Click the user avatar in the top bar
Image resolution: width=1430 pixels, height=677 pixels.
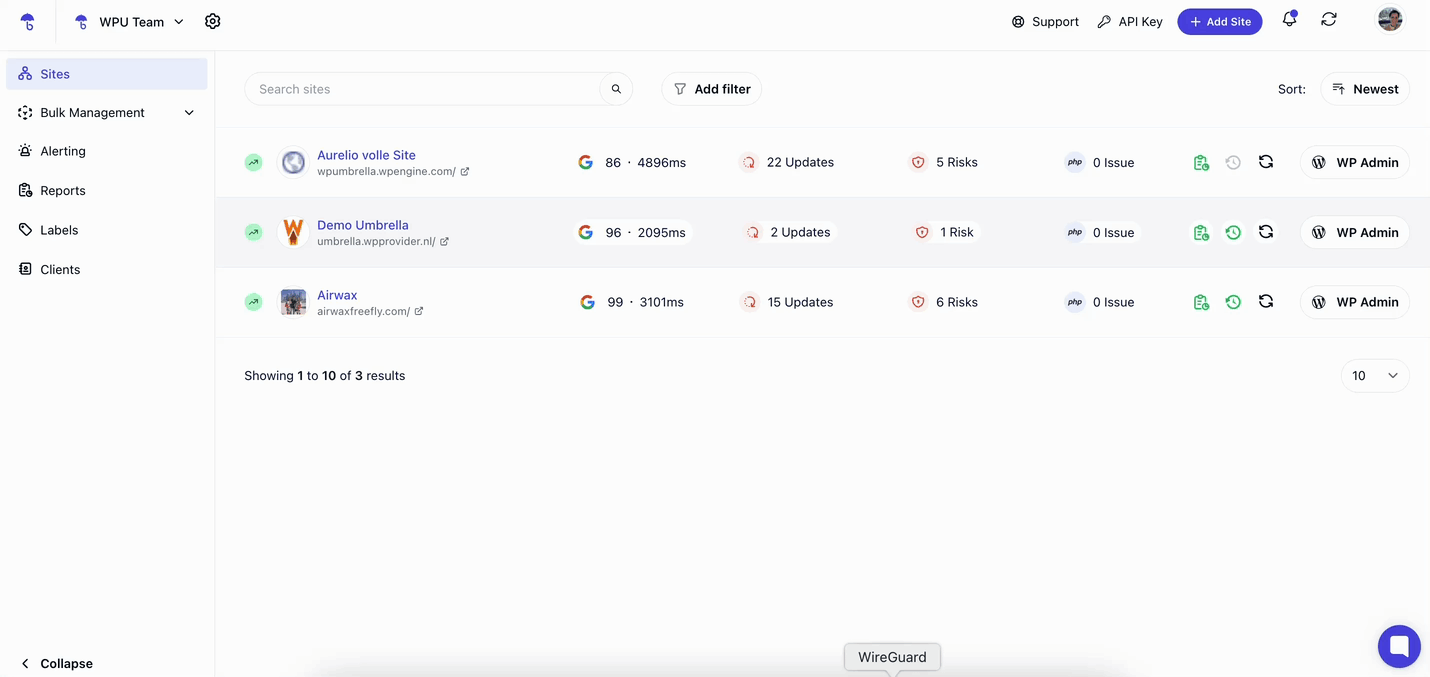point(1390,20)
